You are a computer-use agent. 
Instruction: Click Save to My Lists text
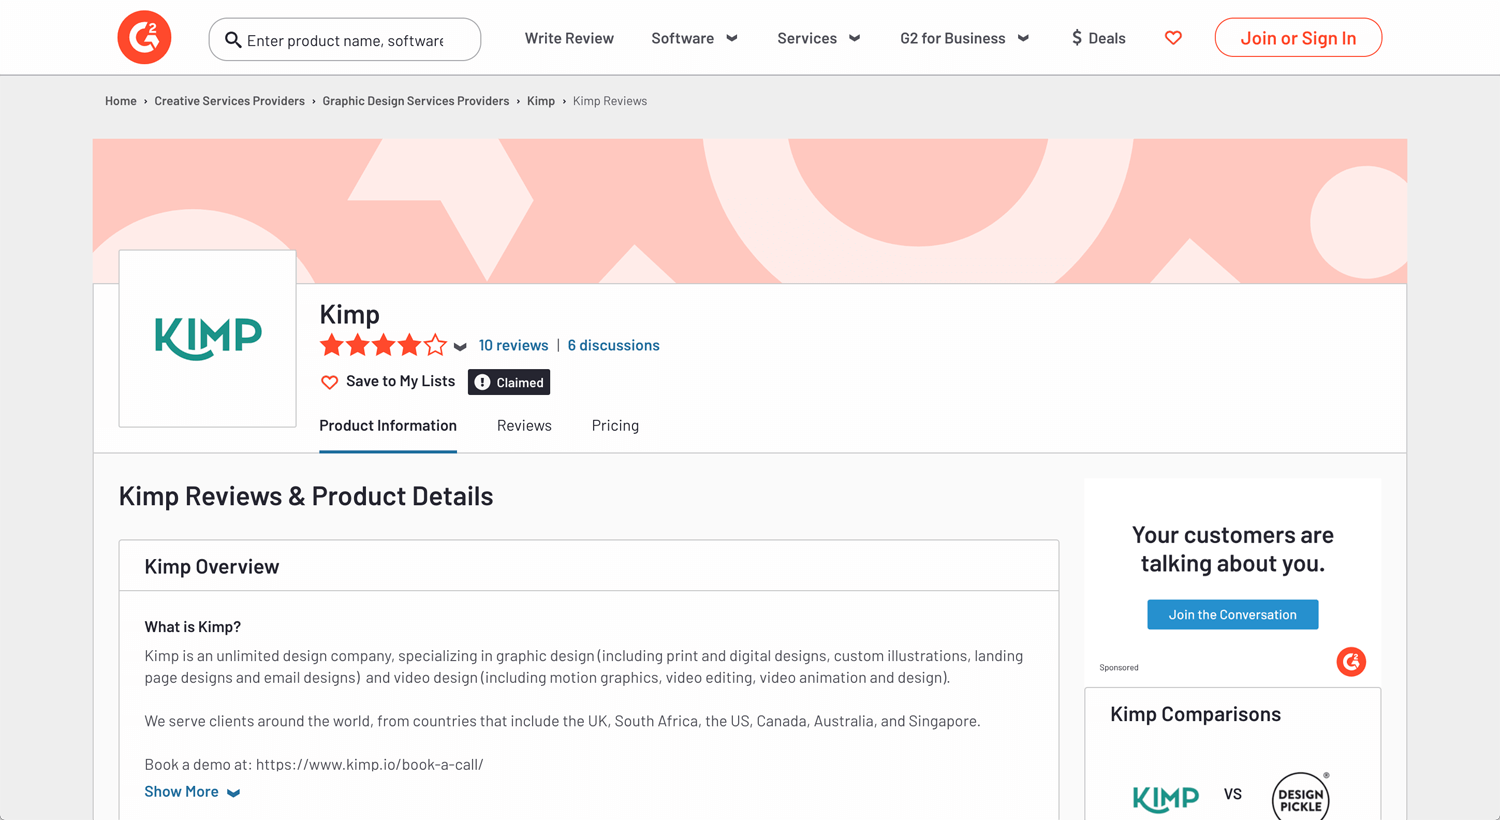pyautogui.click(x=400, y=381)
